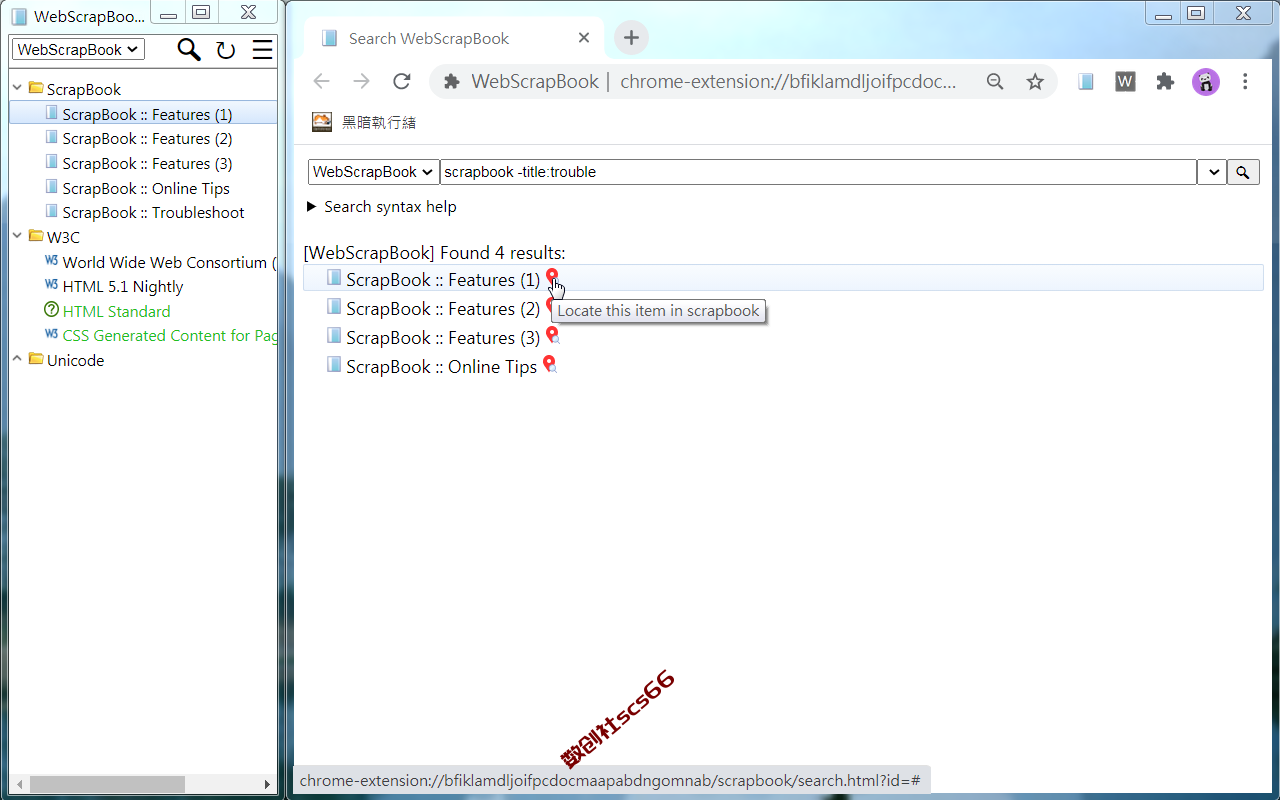Image resolution: width=1280 pixels, height=800 pixels.
Task: Click the Features (3) result book icon
Action: [x=334, y=336]
